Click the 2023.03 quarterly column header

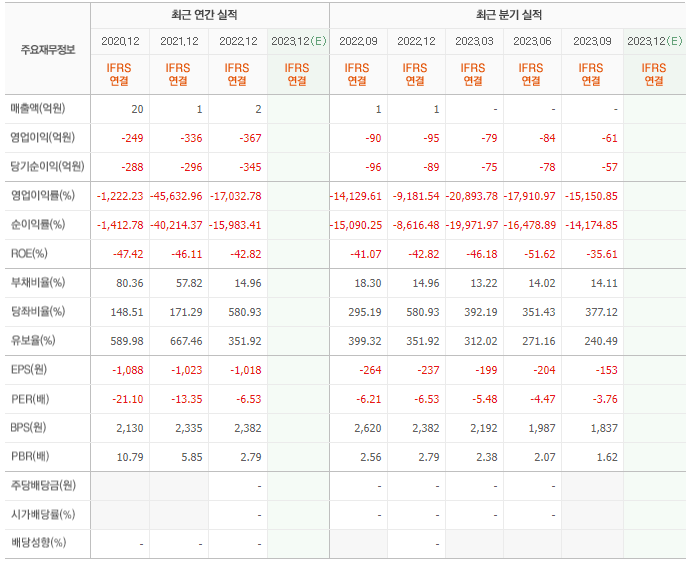click(x=474, y=41)
